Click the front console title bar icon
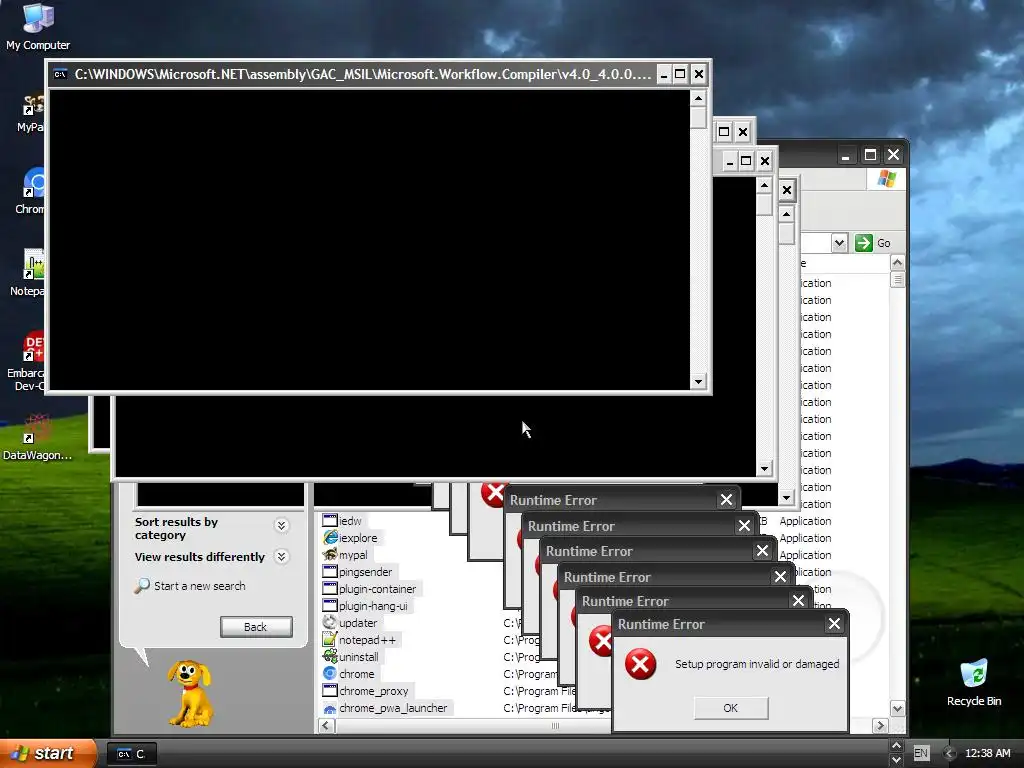Viewport: 1024px width, 768px height. coord(60,74)
